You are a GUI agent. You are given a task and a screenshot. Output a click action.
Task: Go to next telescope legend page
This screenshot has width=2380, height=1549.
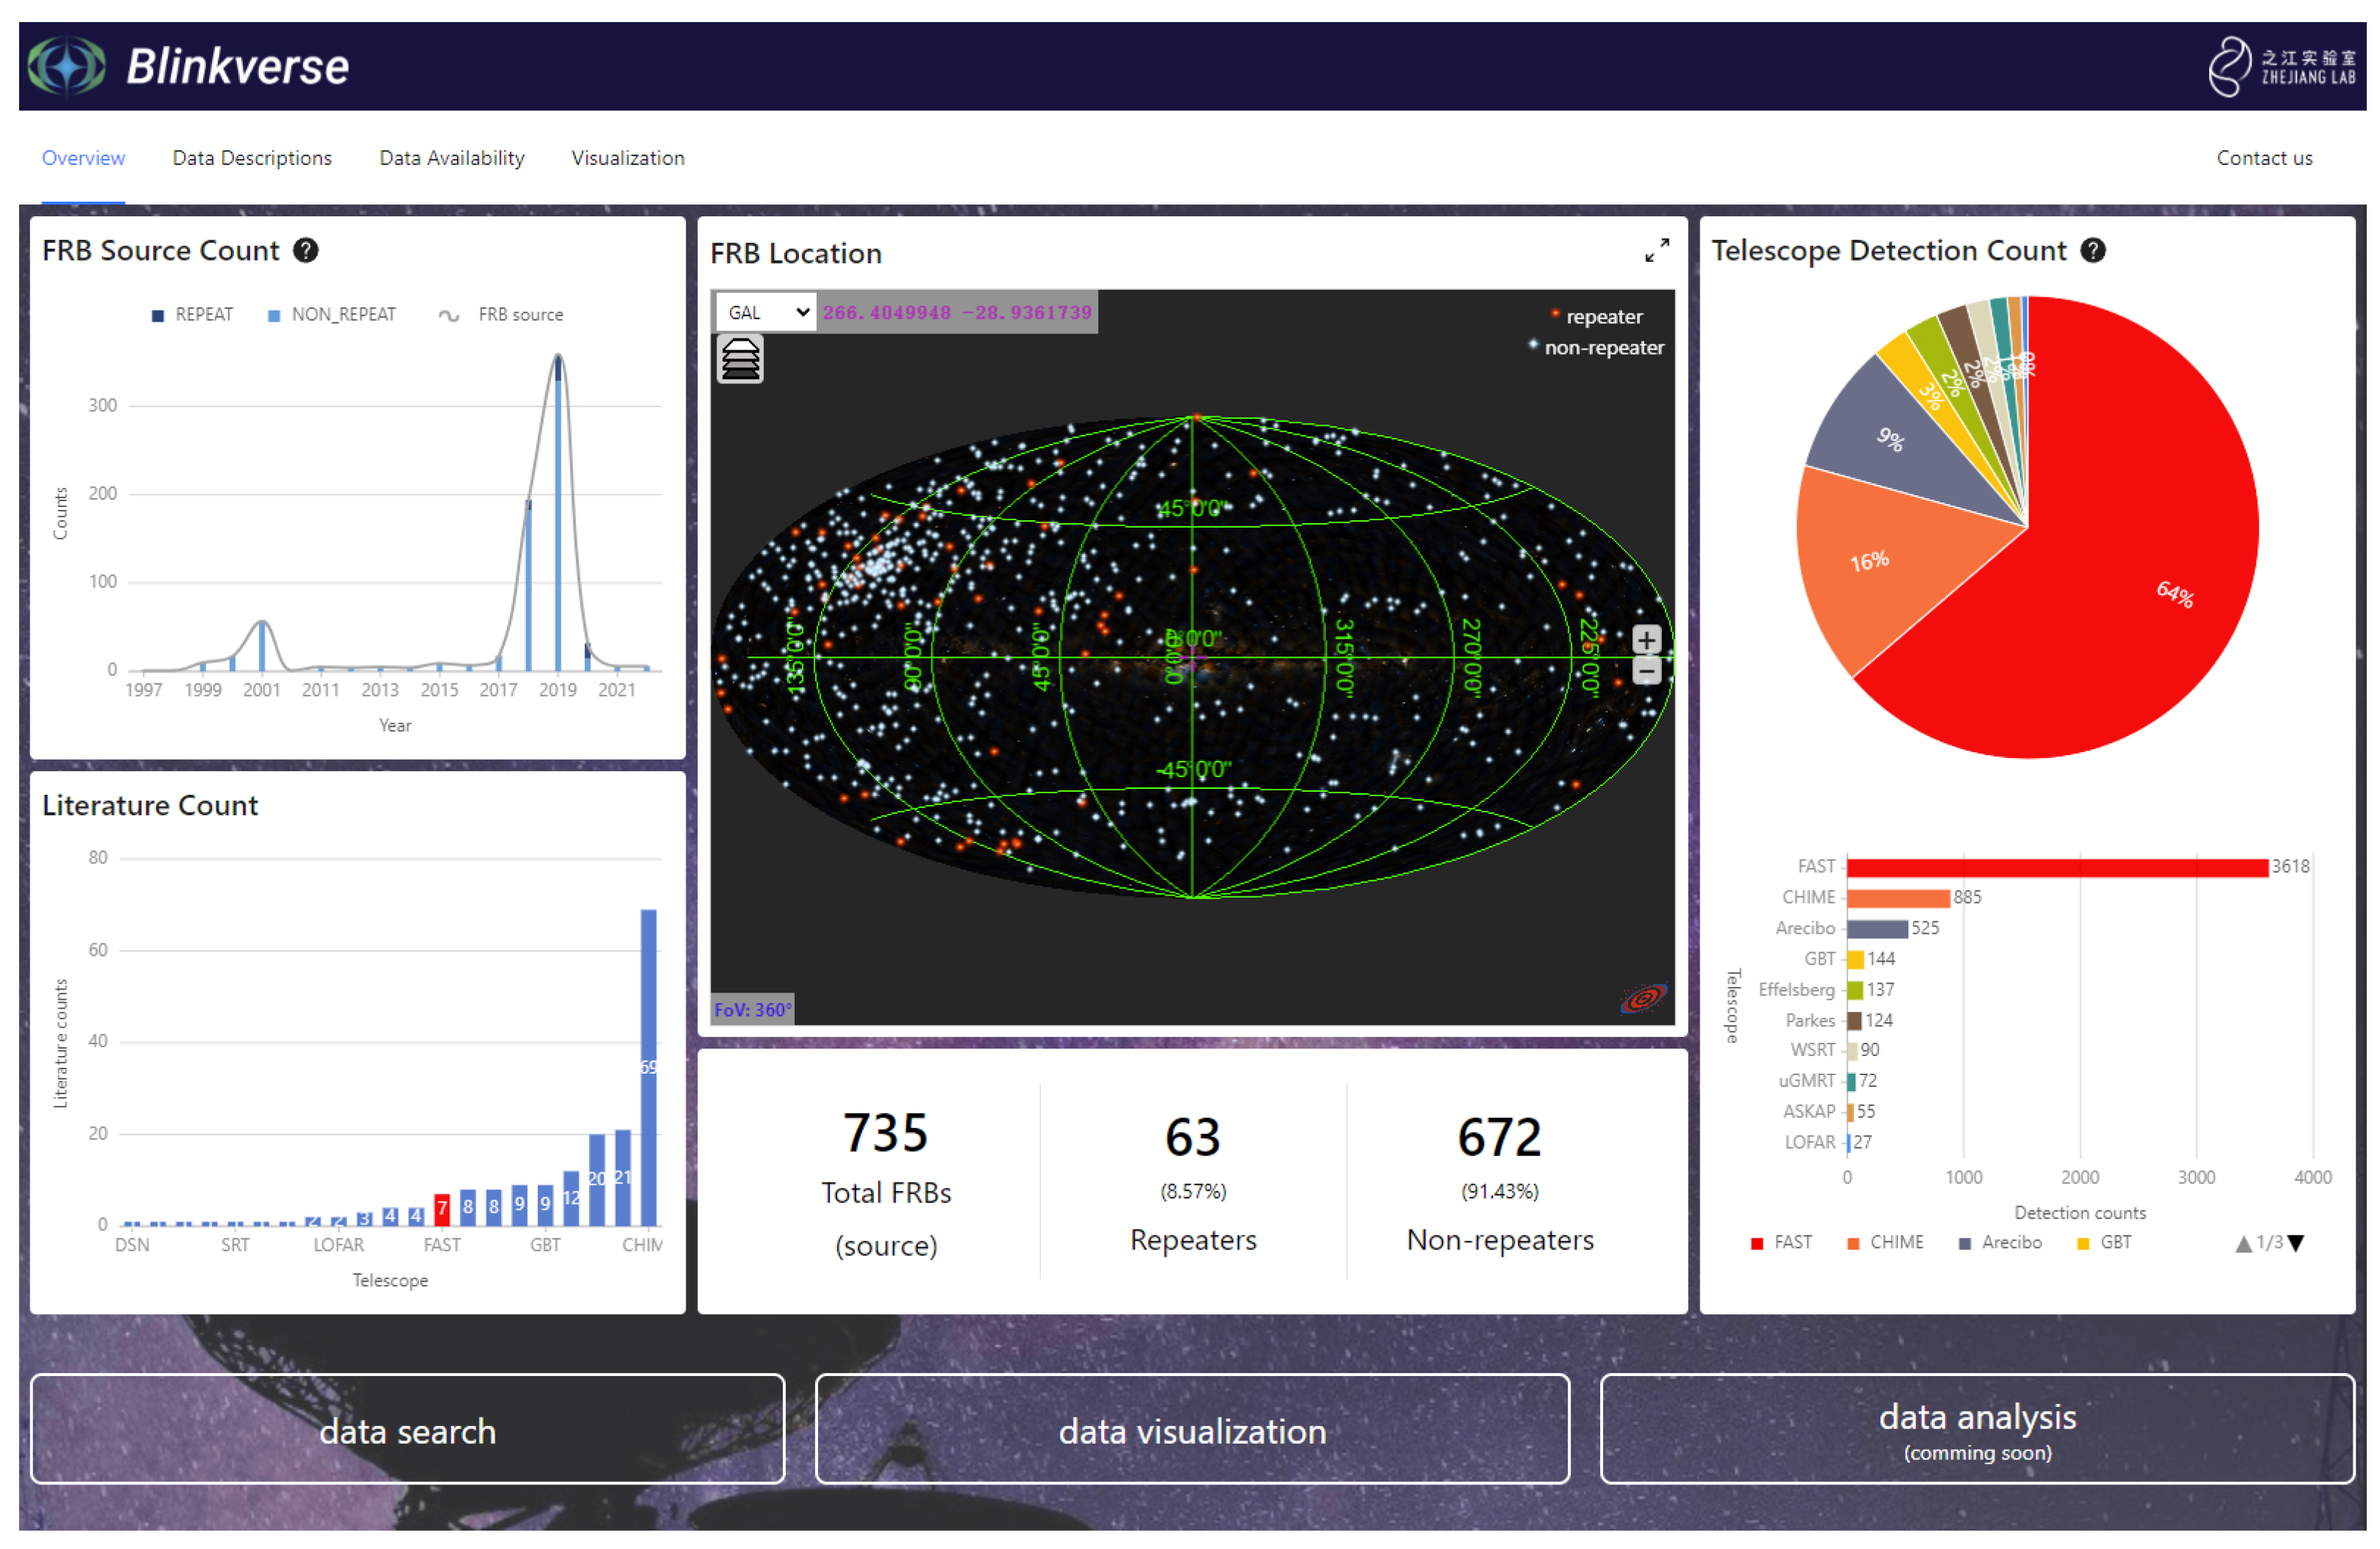pos(2296,1243)
